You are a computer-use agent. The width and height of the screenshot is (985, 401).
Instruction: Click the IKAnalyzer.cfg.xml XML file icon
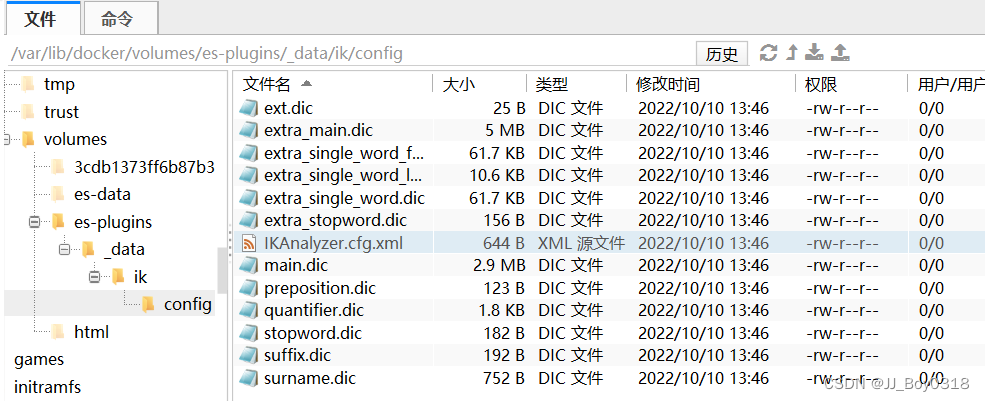pos(249,243)
